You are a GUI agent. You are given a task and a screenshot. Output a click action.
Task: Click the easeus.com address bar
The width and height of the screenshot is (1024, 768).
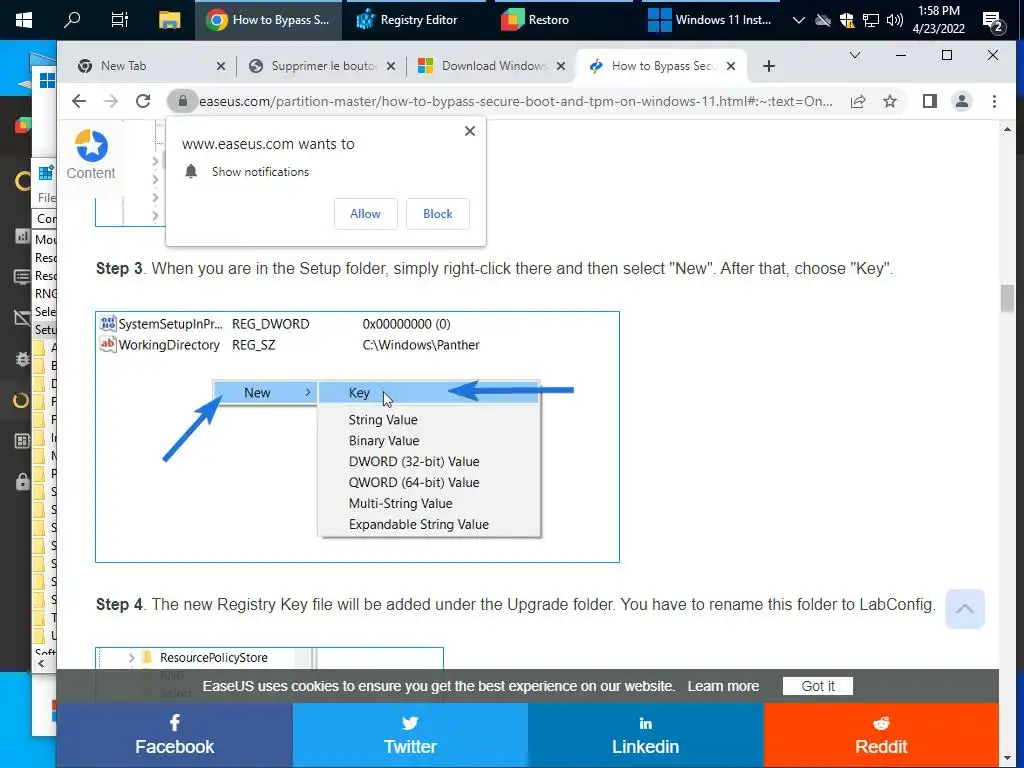click(x=515, y=101)
